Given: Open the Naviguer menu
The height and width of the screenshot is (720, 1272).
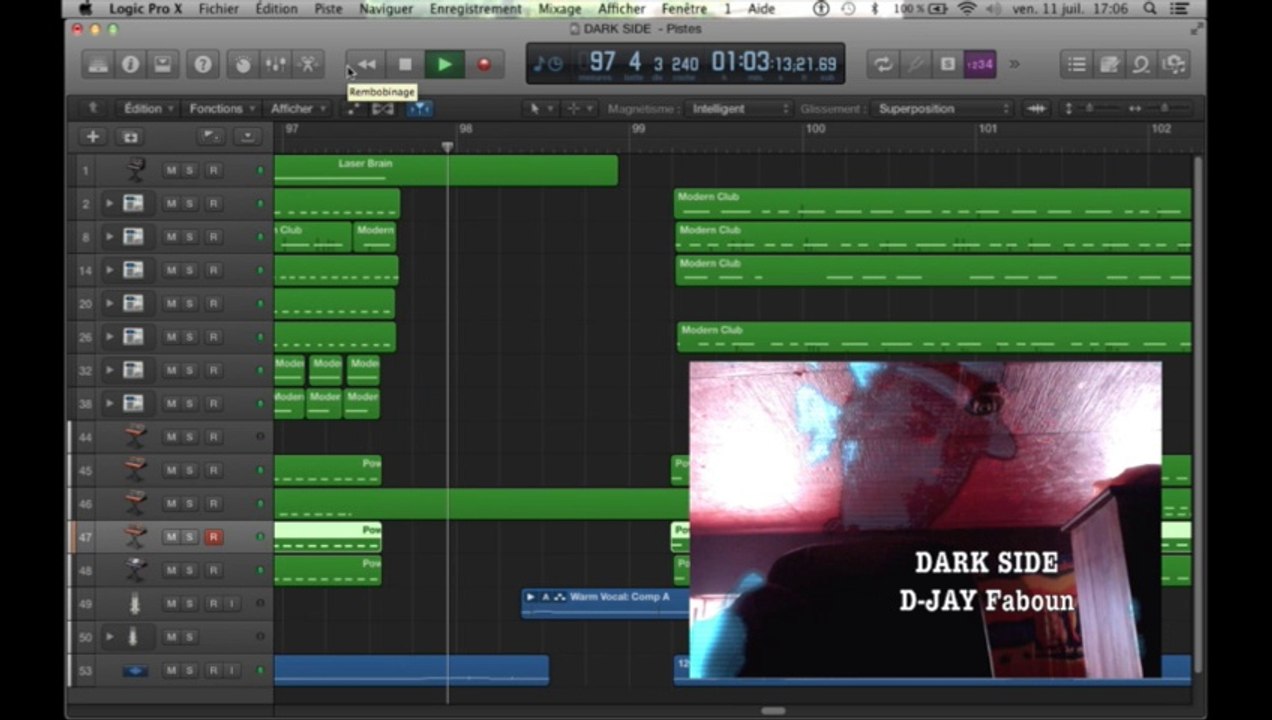Looking at the screenshot, I should click(386, 9).
